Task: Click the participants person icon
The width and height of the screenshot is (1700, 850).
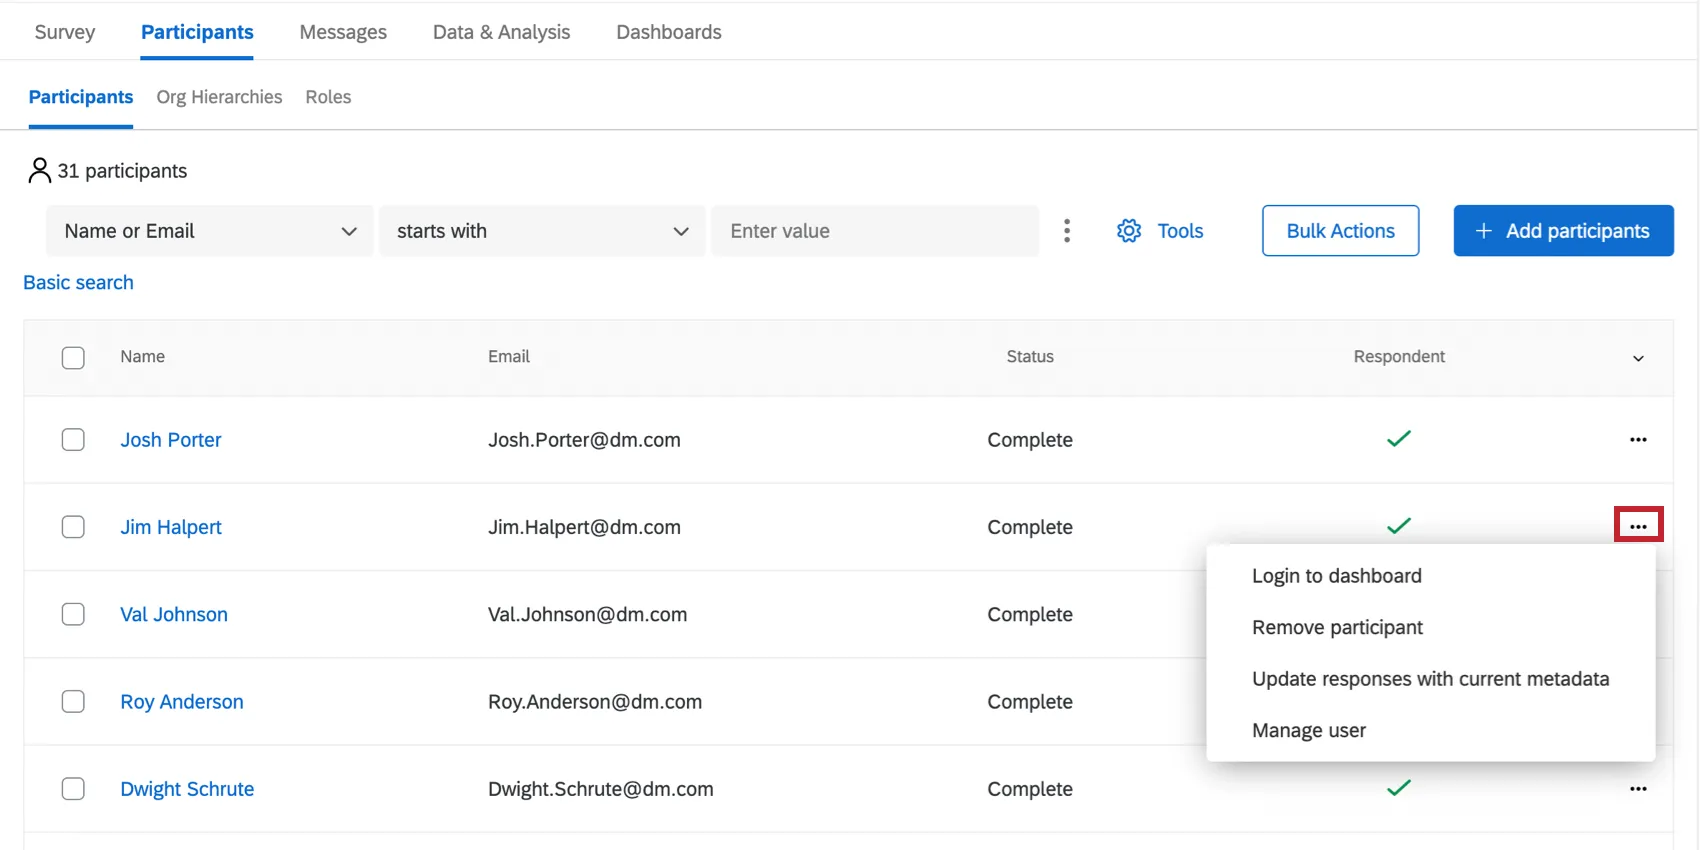Action: pos(39,171)
